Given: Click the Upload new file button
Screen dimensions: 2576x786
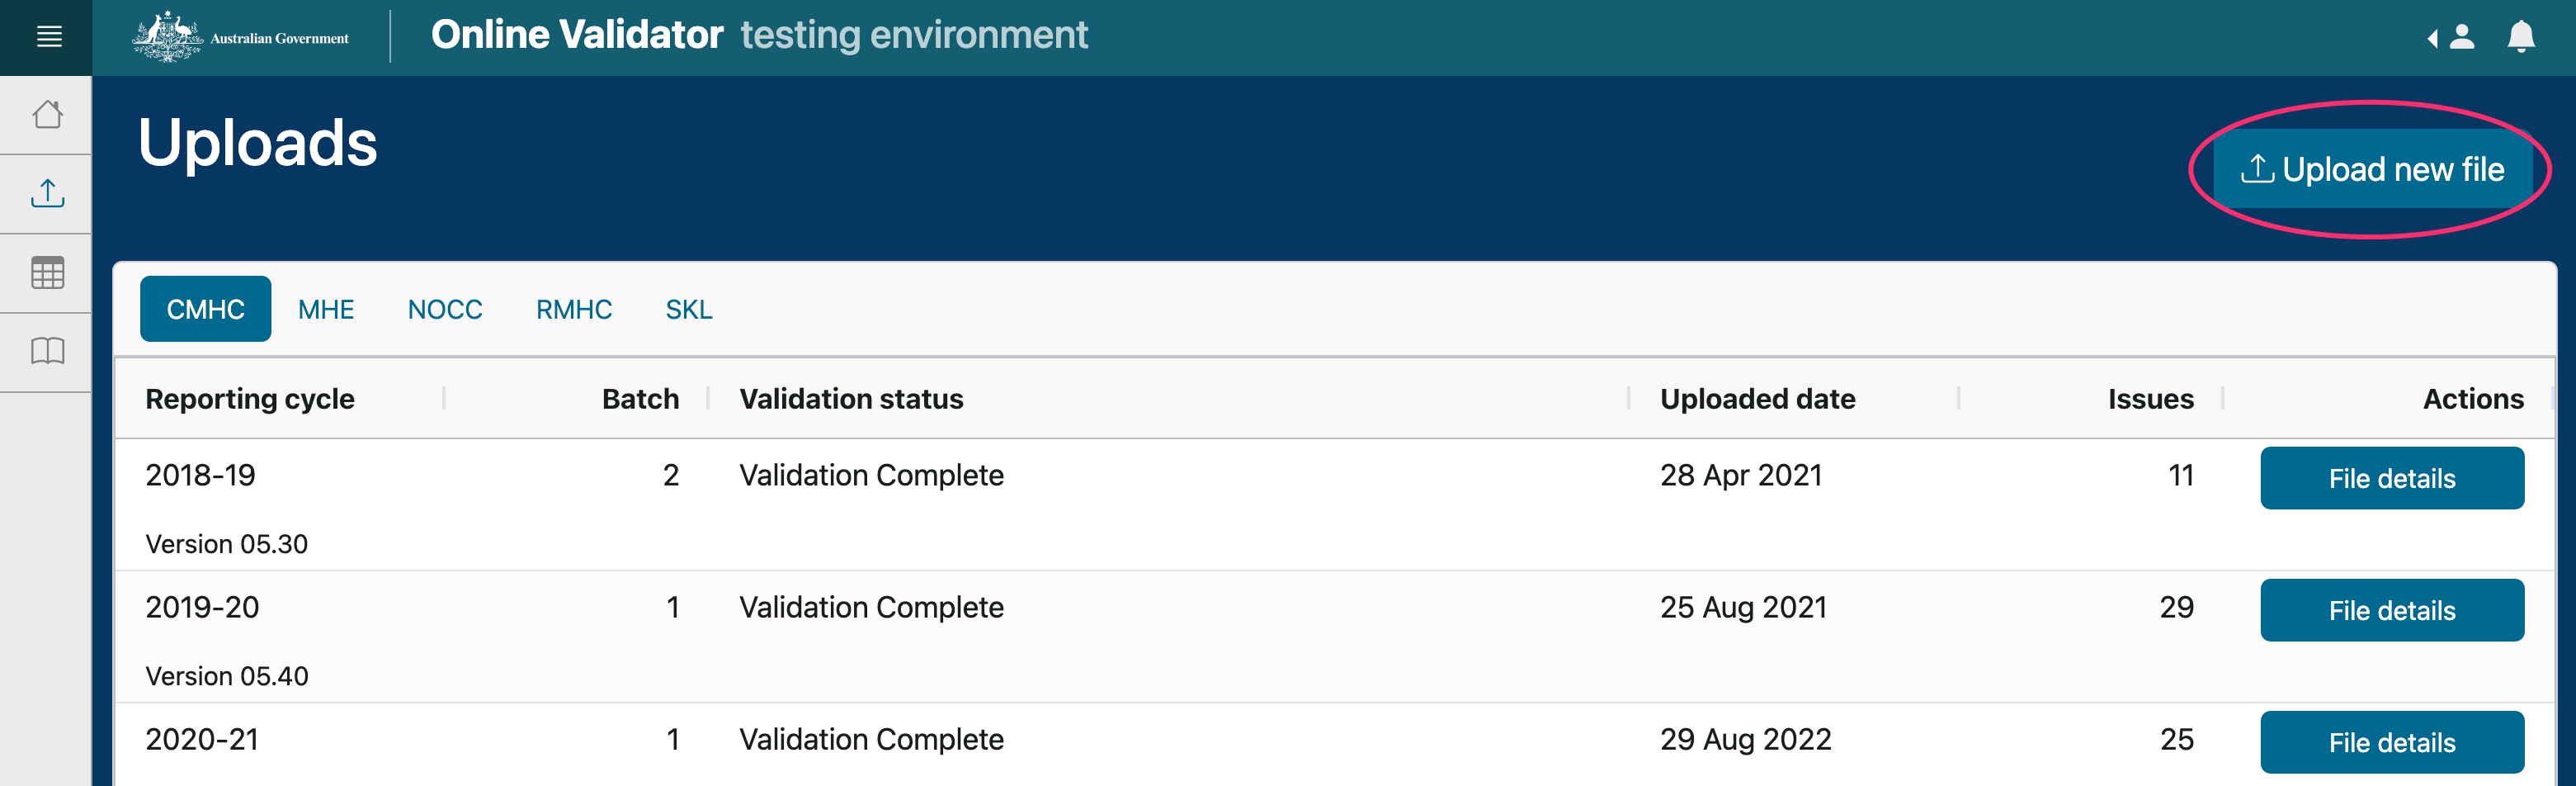Looking at the screenshot, I should [x=2372, y=169].
